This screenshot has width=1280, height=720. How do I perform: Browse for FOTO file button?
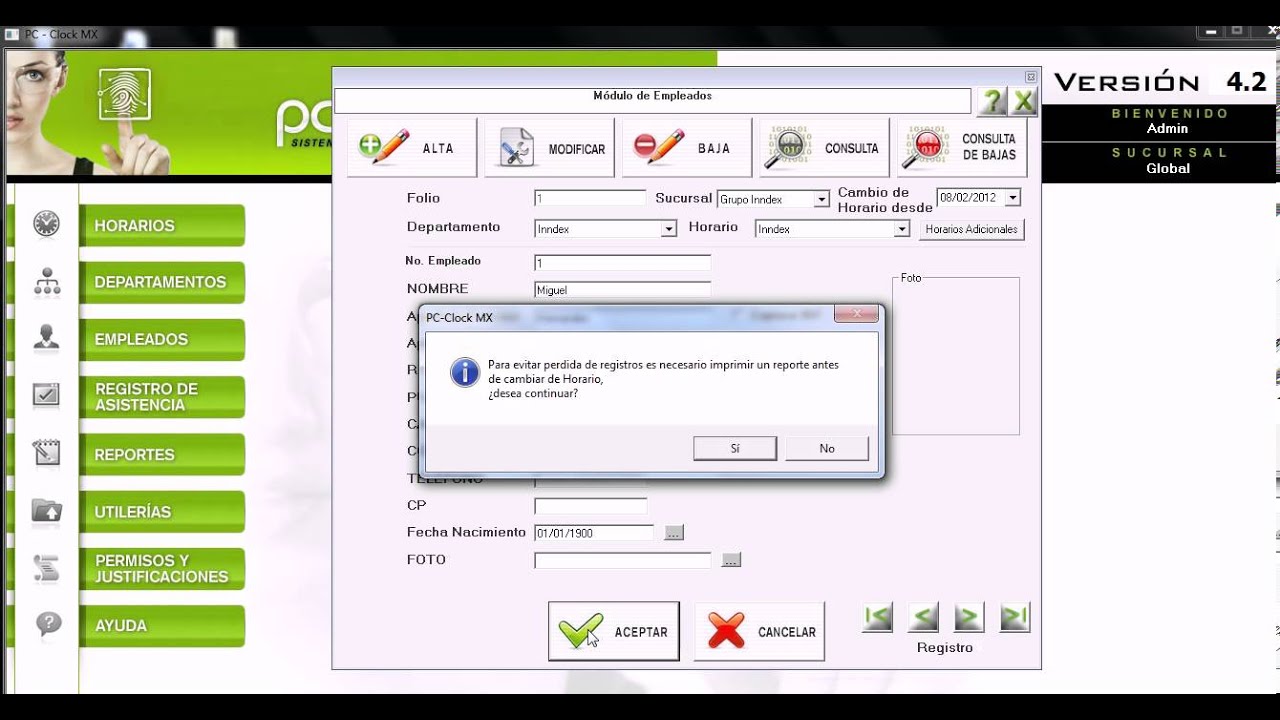[732, 560]
